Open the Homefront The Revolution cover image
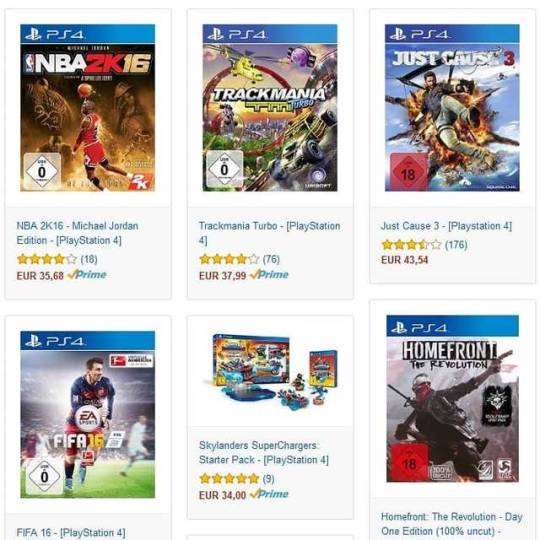The height and width of the screenshot is (540, 540). 452,398
